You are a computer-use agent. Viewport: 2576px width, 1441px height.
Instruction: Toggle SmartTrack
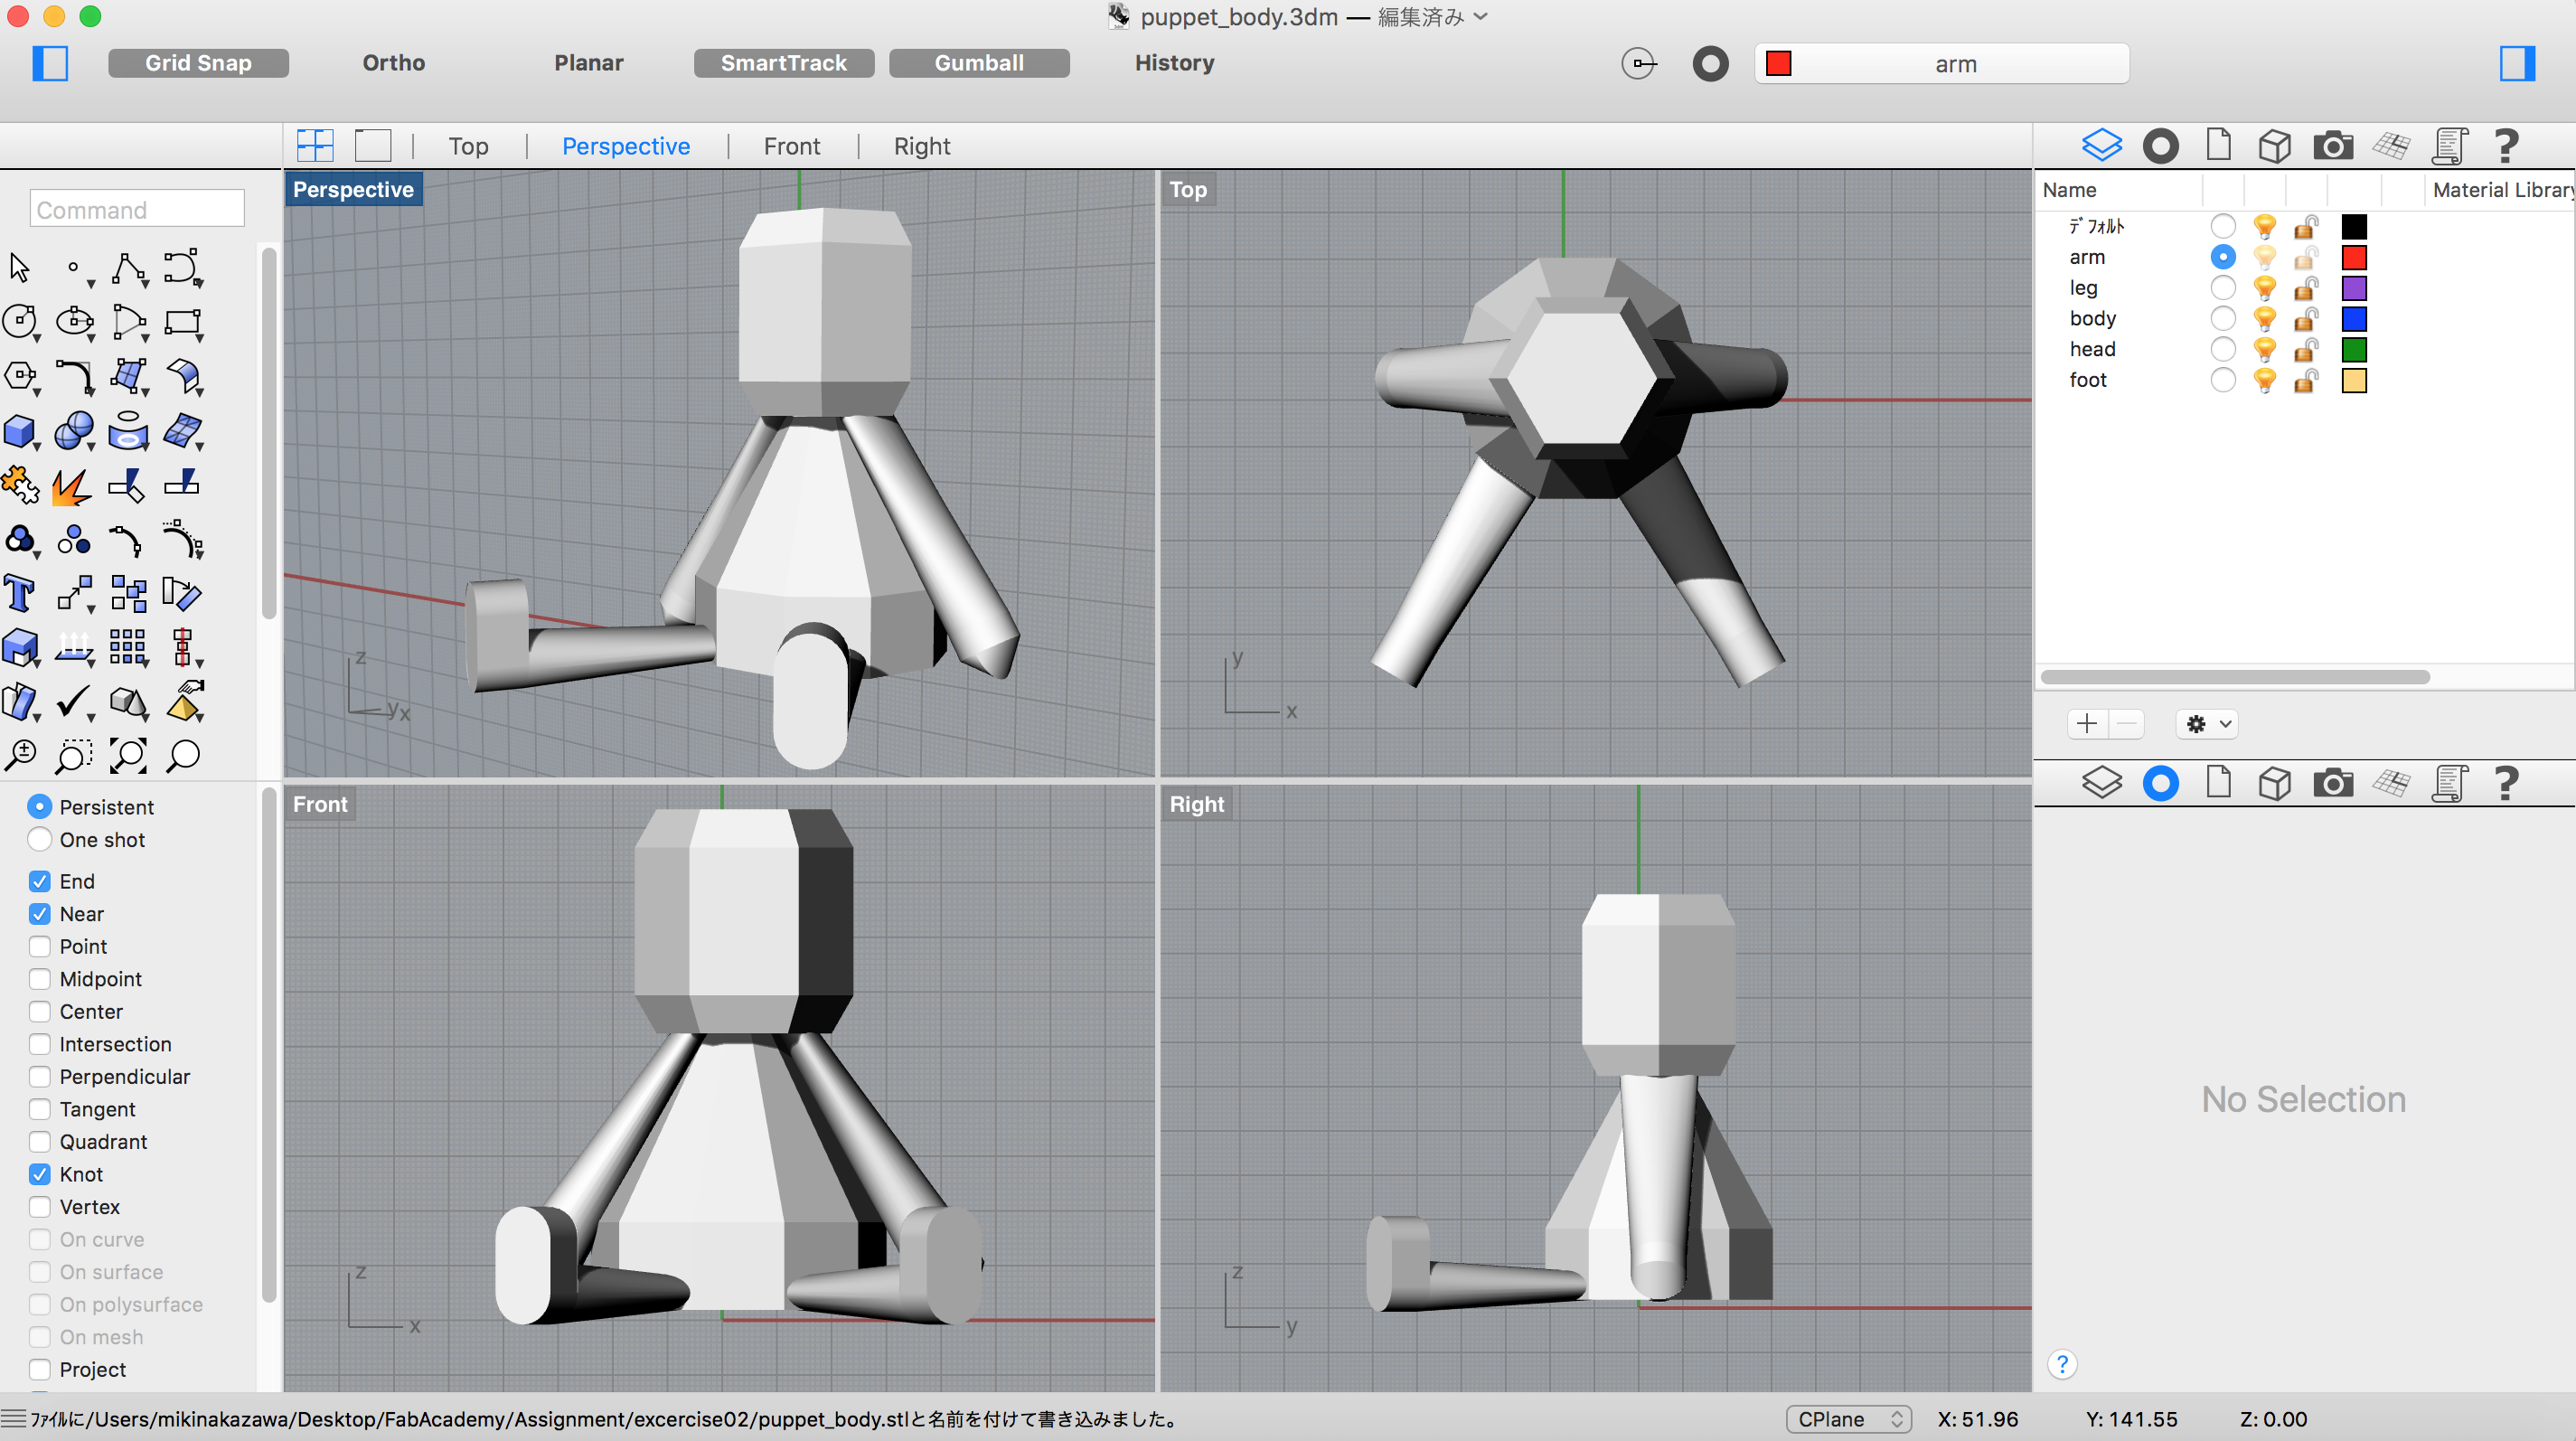[x=784, y=63]
